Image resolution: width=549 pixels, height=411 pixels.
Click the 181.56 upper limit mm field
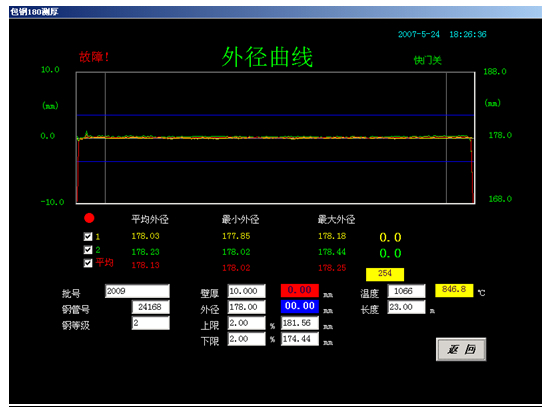[x=300, y=323]
